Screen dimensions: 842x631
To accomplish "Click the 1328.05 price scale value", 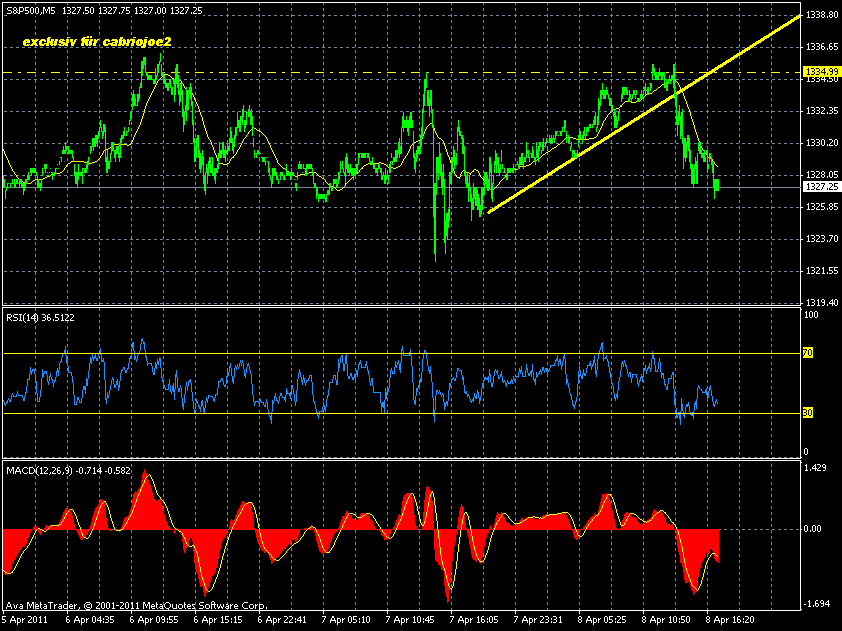I will [822, 175].
